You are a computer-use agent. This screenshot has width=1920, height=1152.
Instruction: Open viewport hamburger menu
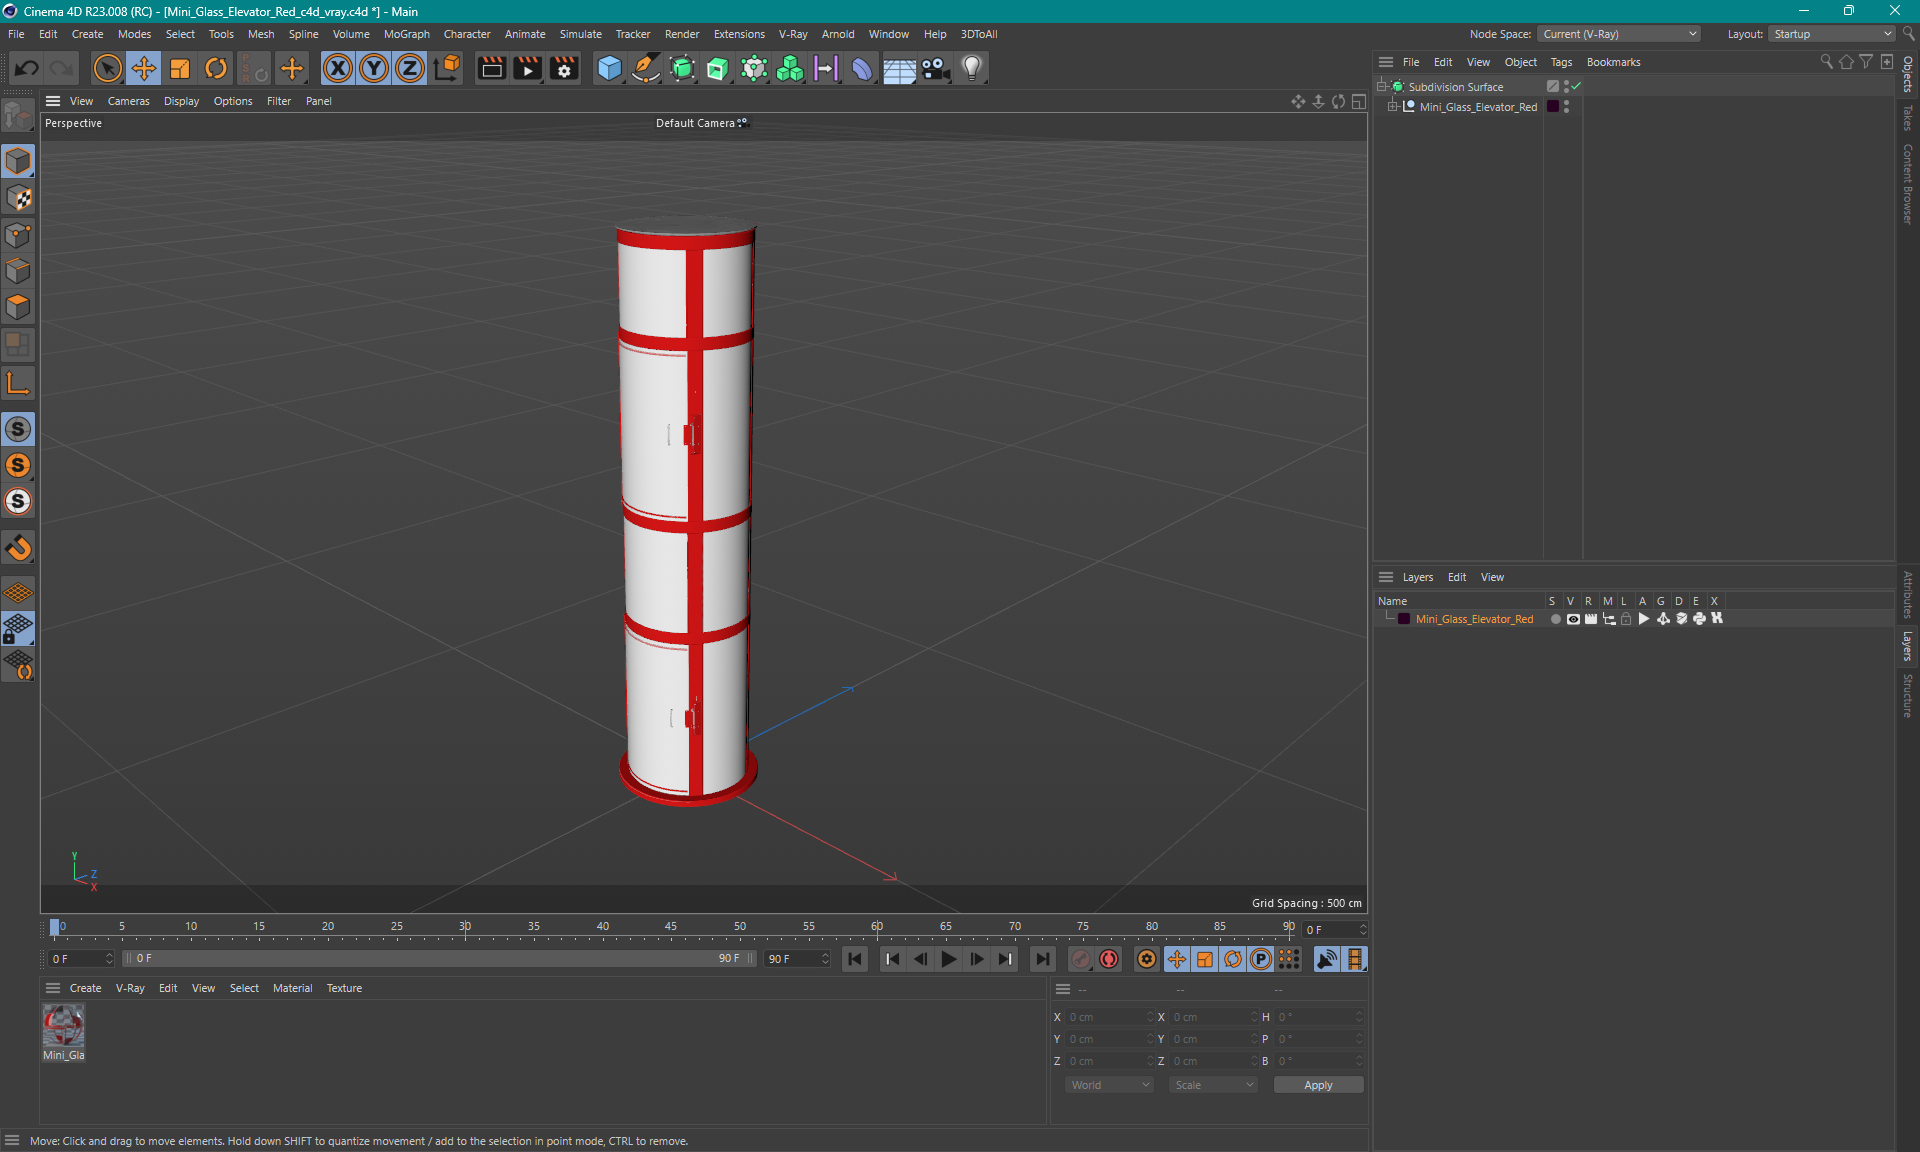53,101
